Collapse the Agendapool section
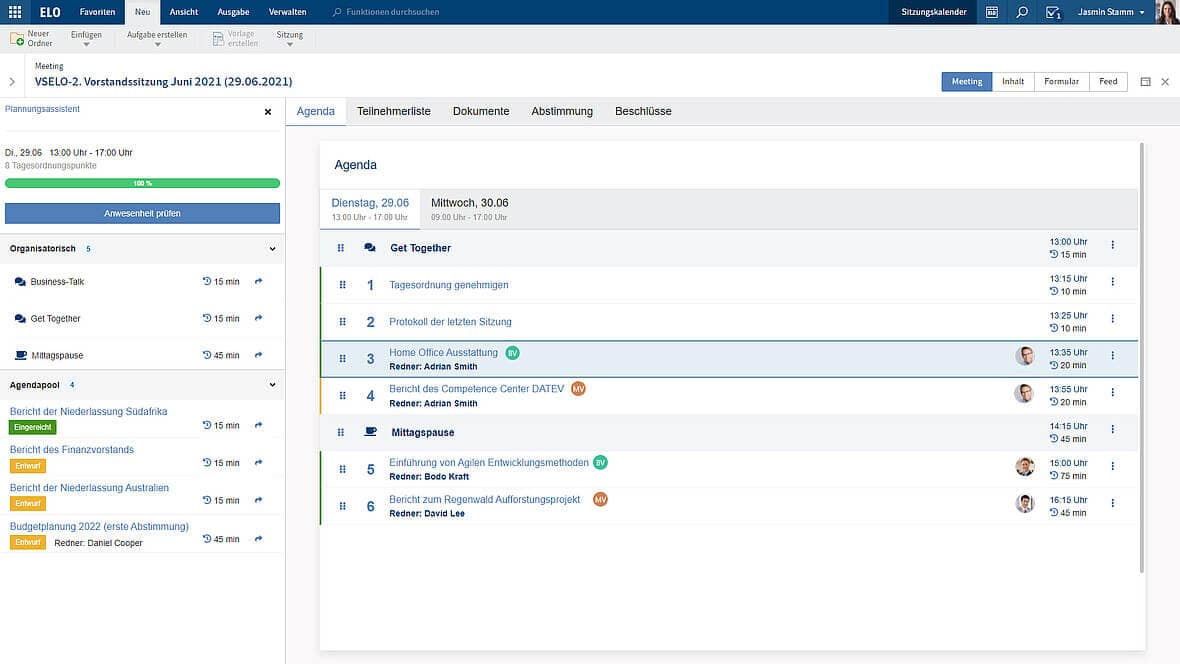This screenshot has width=1180, height=664. [272, 384]
